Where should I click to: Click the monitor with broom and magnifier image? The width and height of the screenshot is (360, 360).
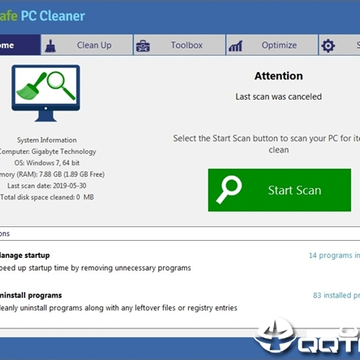tap(46, 93)
